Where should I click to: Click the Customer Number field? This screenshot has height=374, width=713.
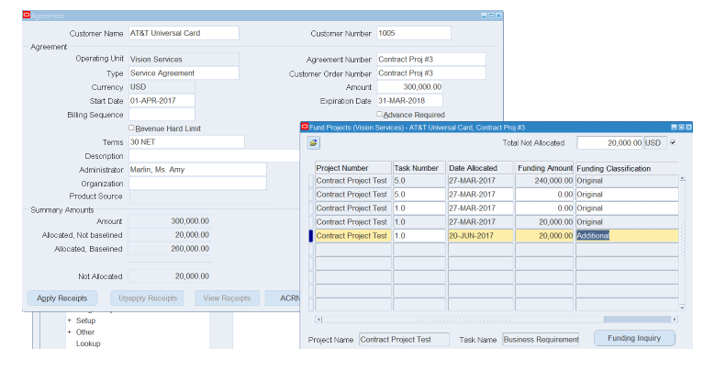(x=414, y=33)
